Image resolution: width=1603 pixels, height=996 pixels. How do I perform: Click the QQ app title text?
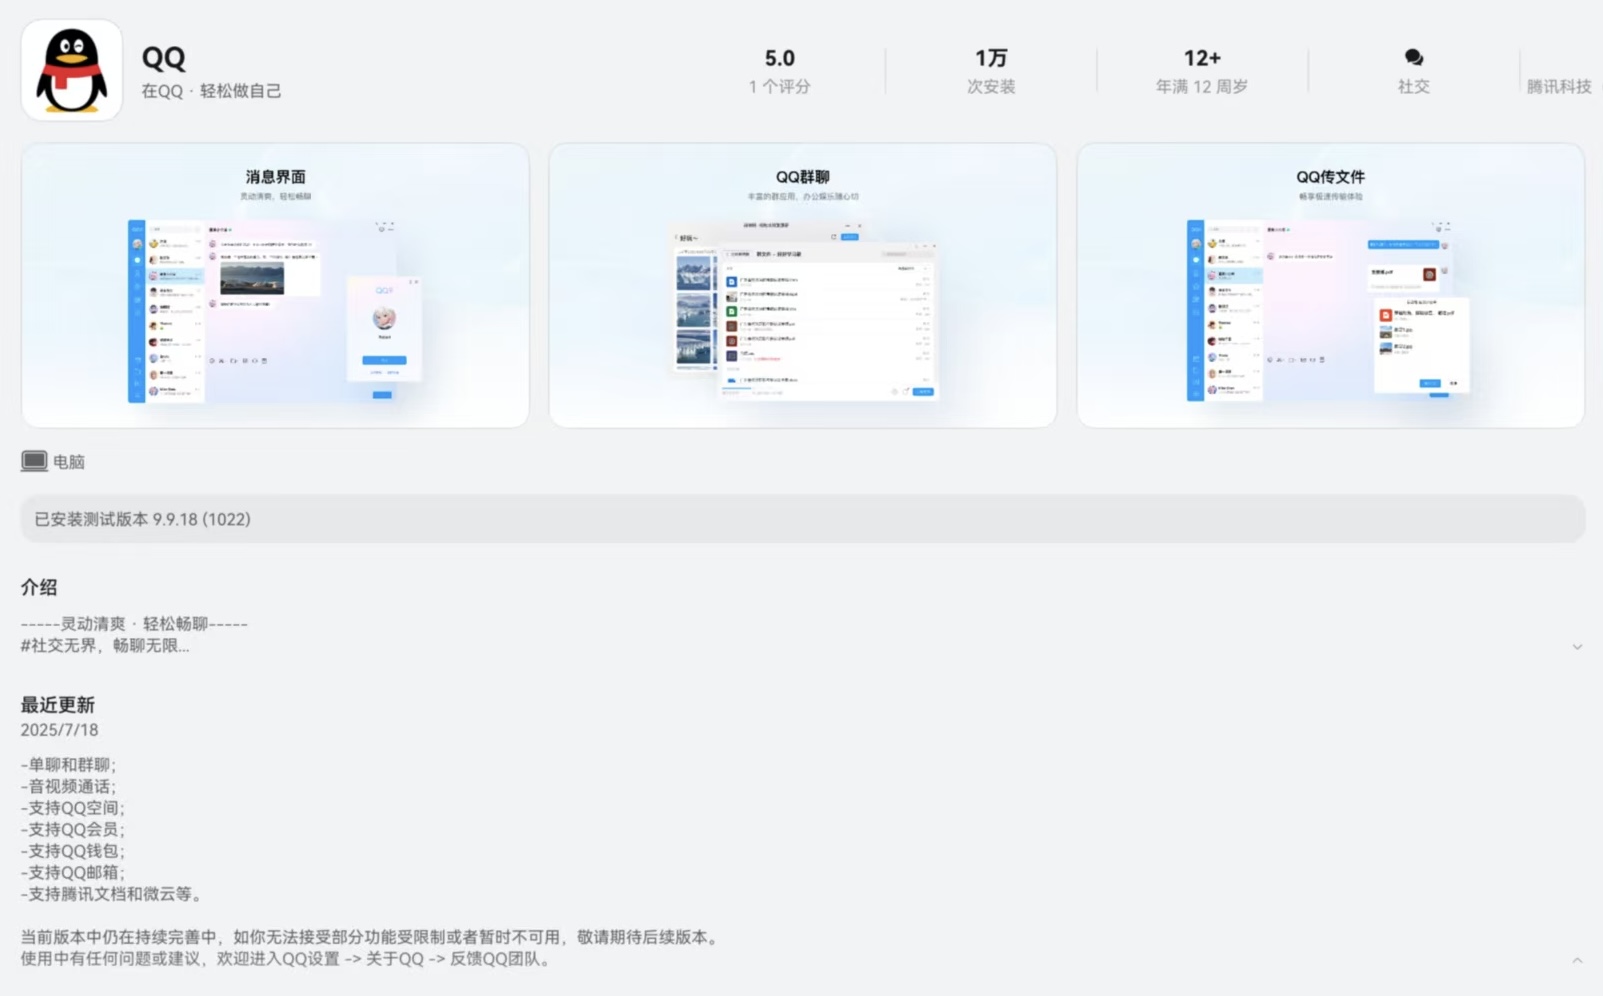point(164,58)
